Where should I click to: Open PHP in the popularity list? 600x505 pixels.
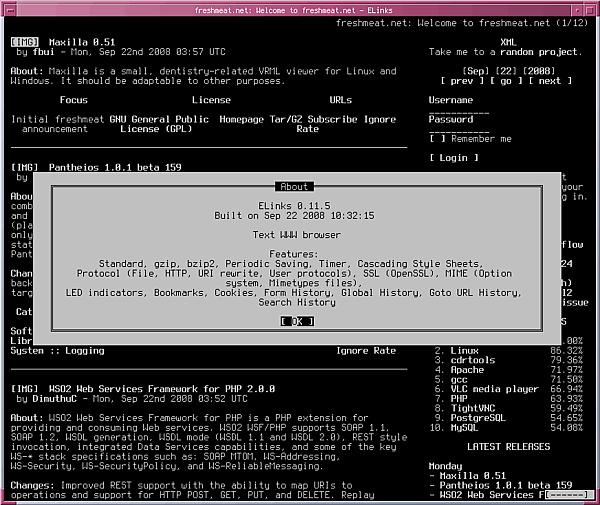[x=459, y=399]
